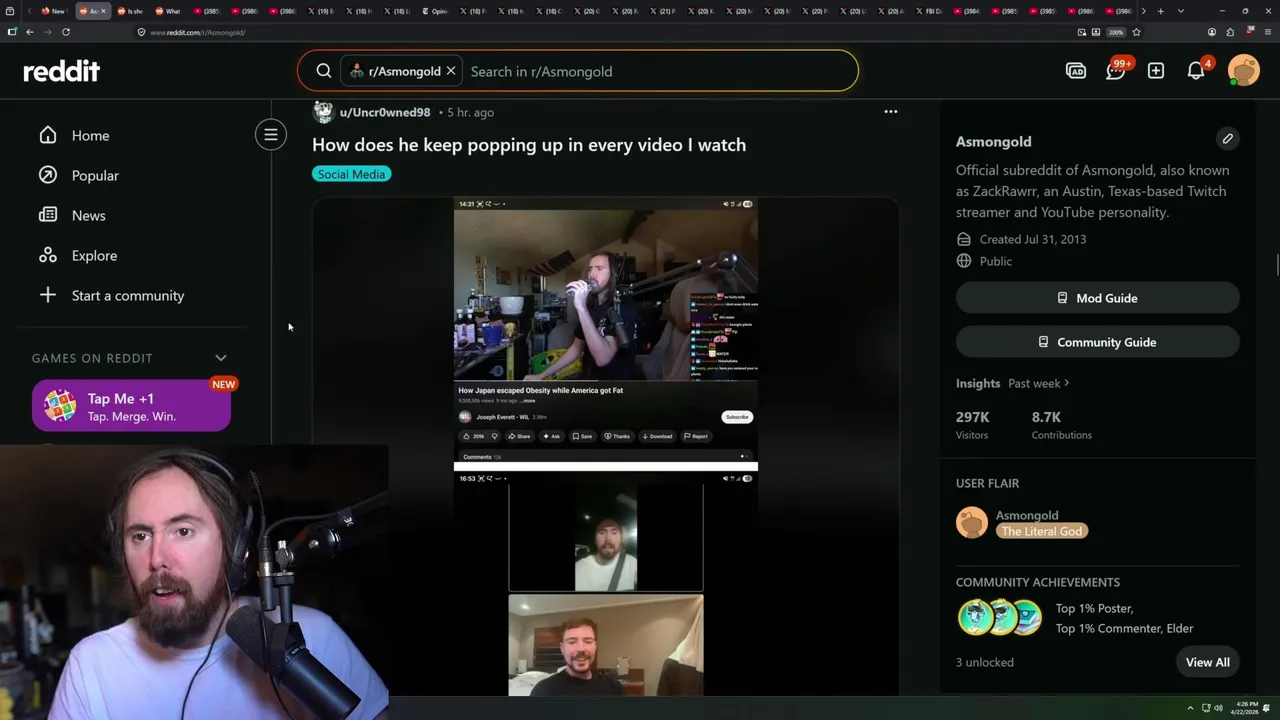Screen dimensions: 1280x720
Task: Reload the Reddit page
Action: point(66,32)
